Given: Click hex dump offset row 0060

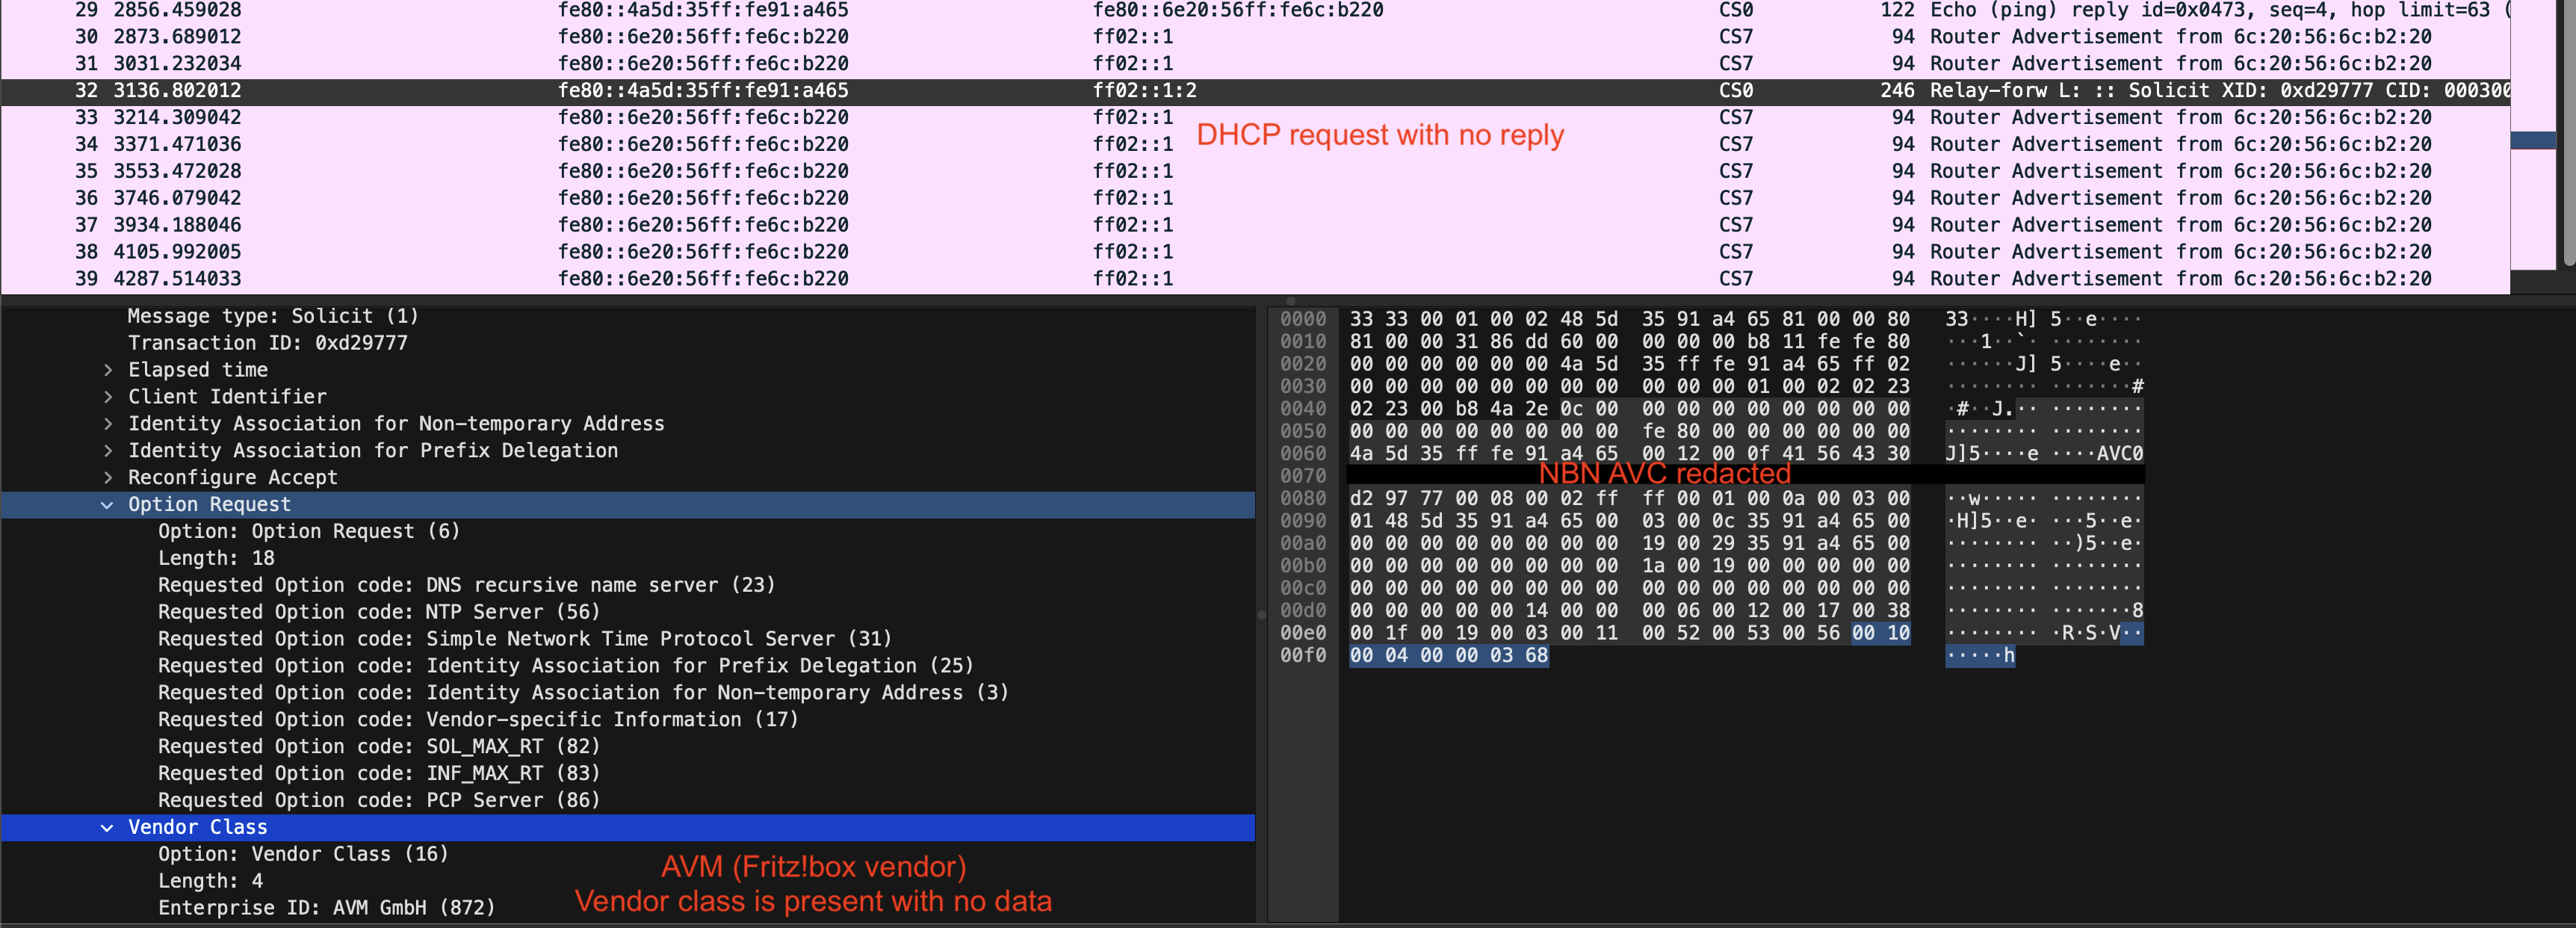Looking at the screenshot, I should point(1303,454).
